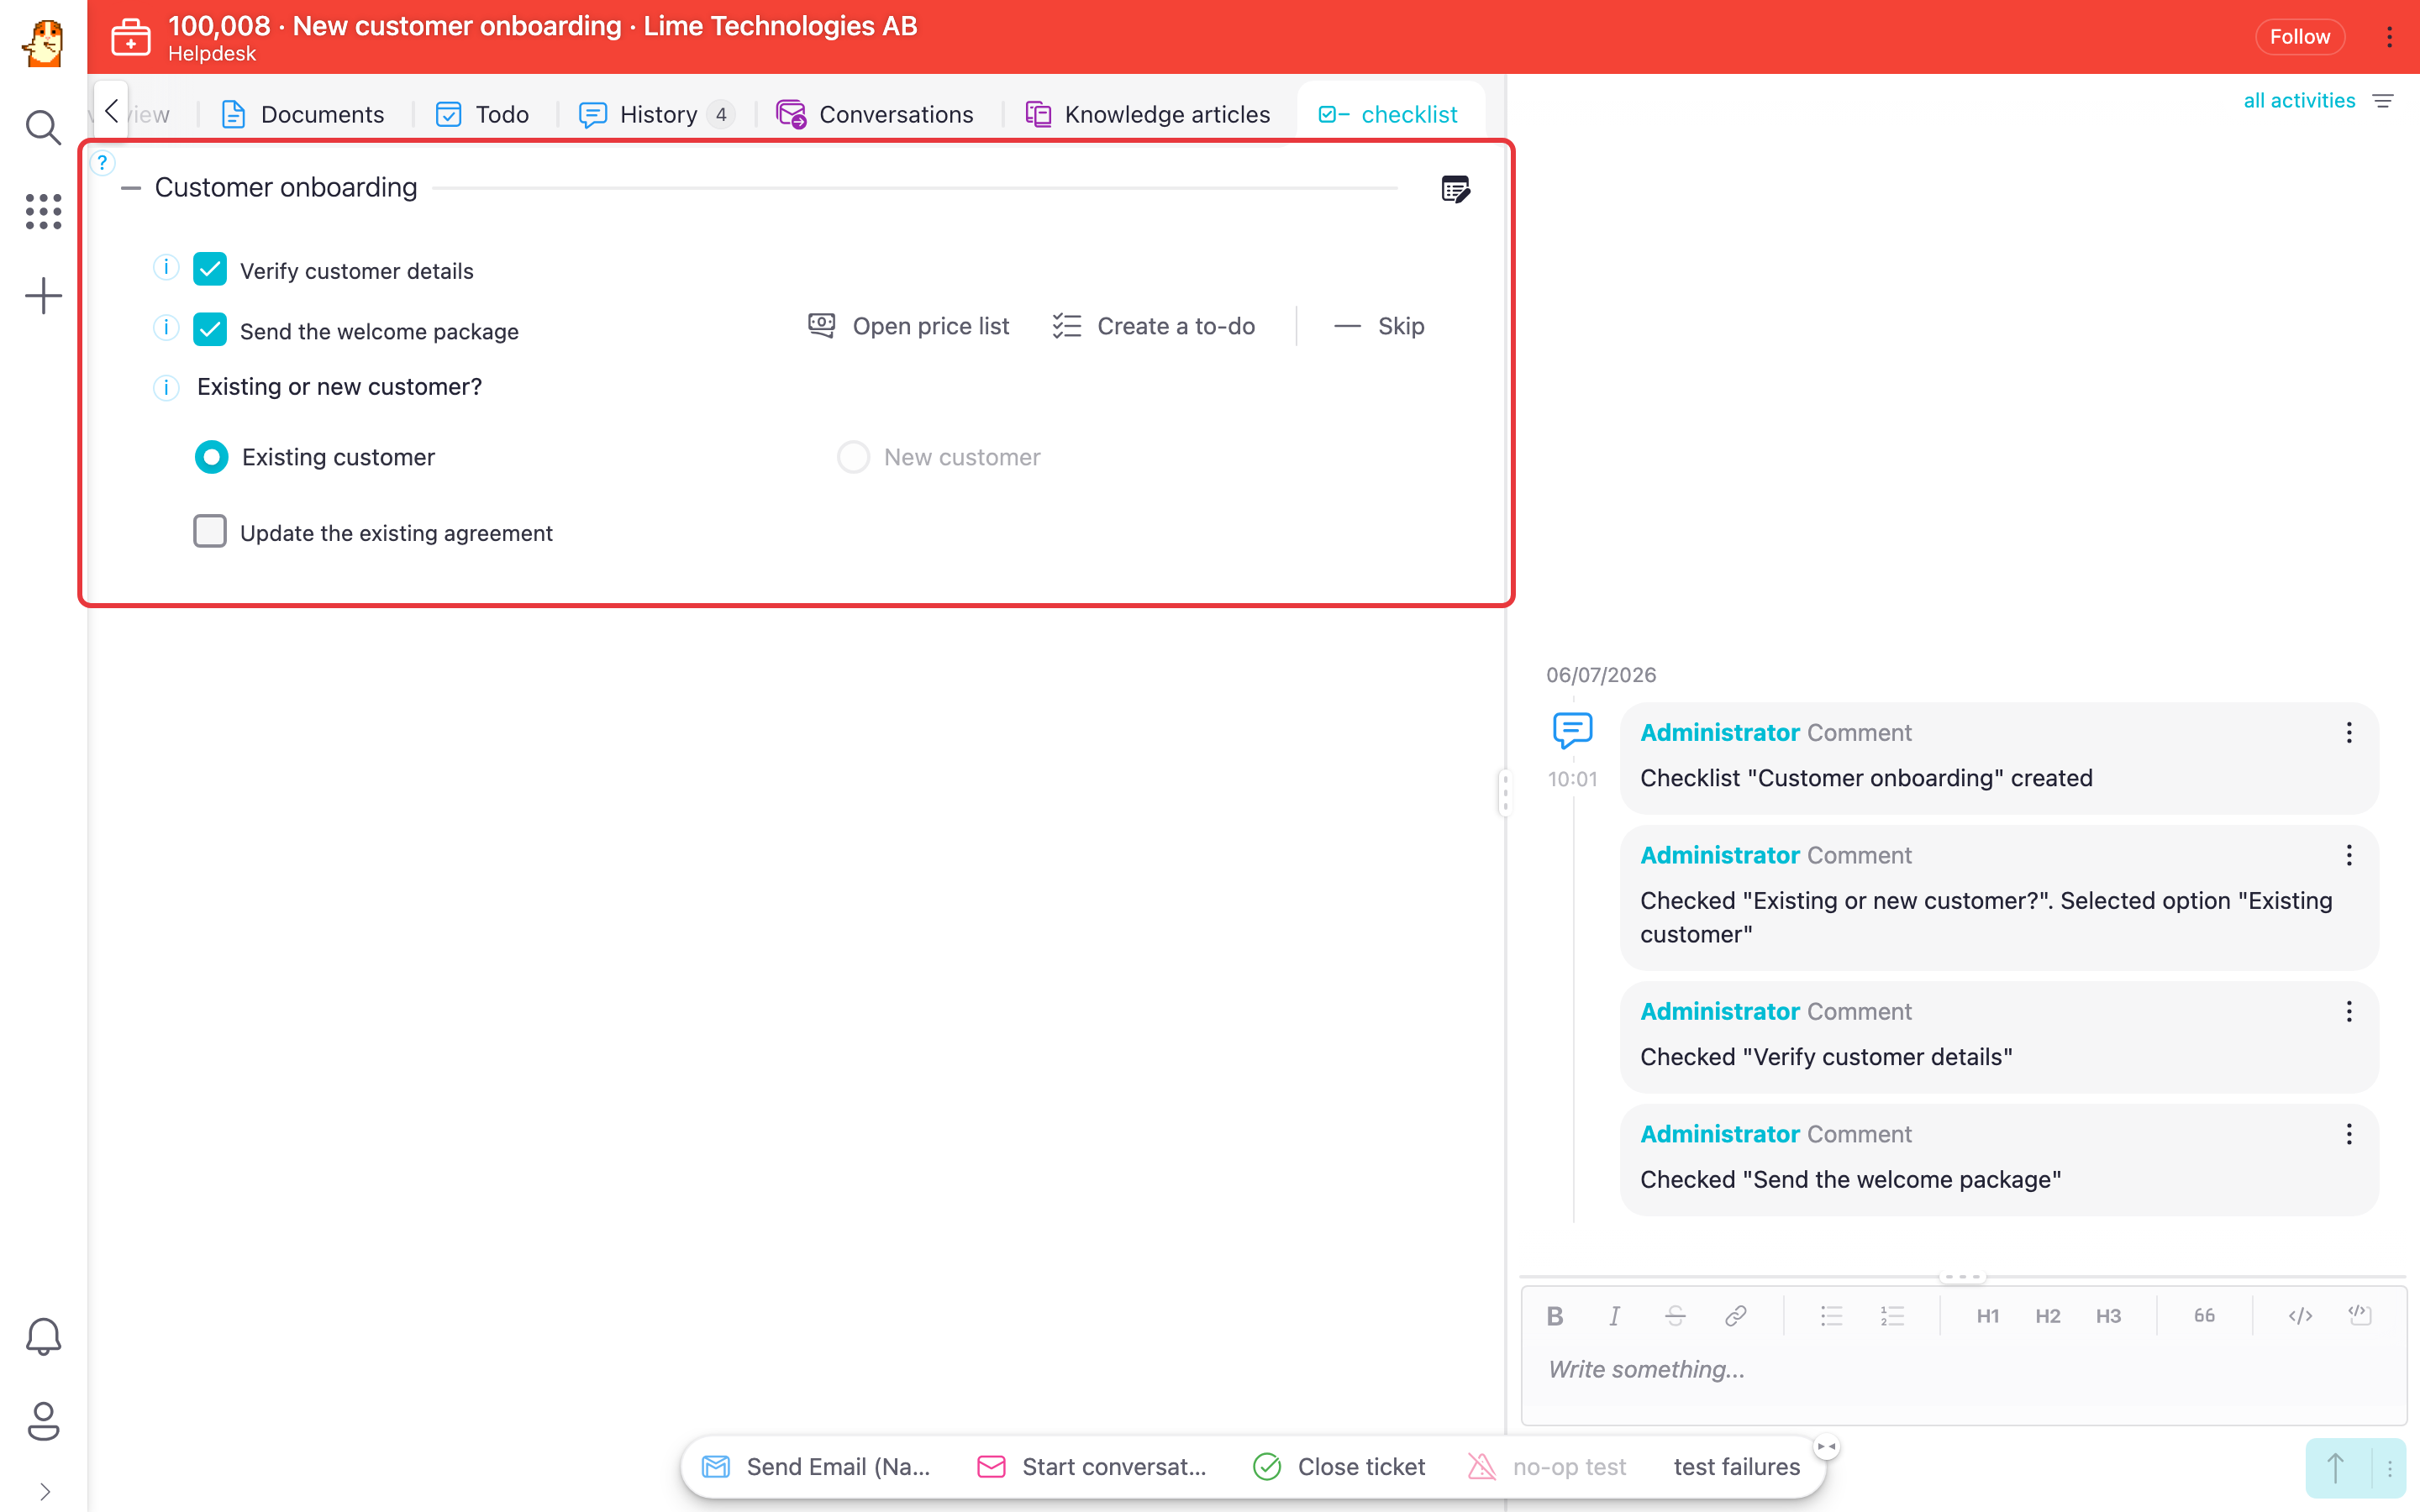Click no-op test action
This screenshot has height=1512, width=2420.
click(x=1547, y=1467)
